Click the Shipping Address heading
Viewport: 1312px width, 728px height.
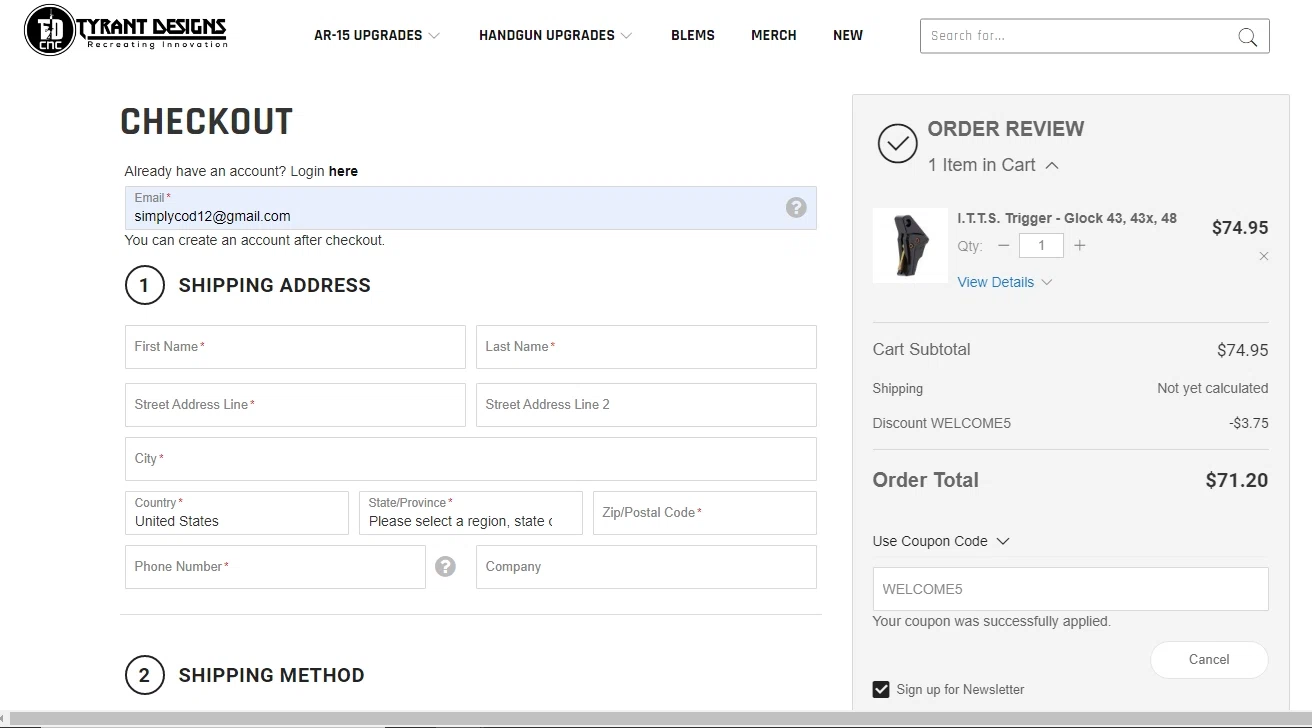[274, 285]
